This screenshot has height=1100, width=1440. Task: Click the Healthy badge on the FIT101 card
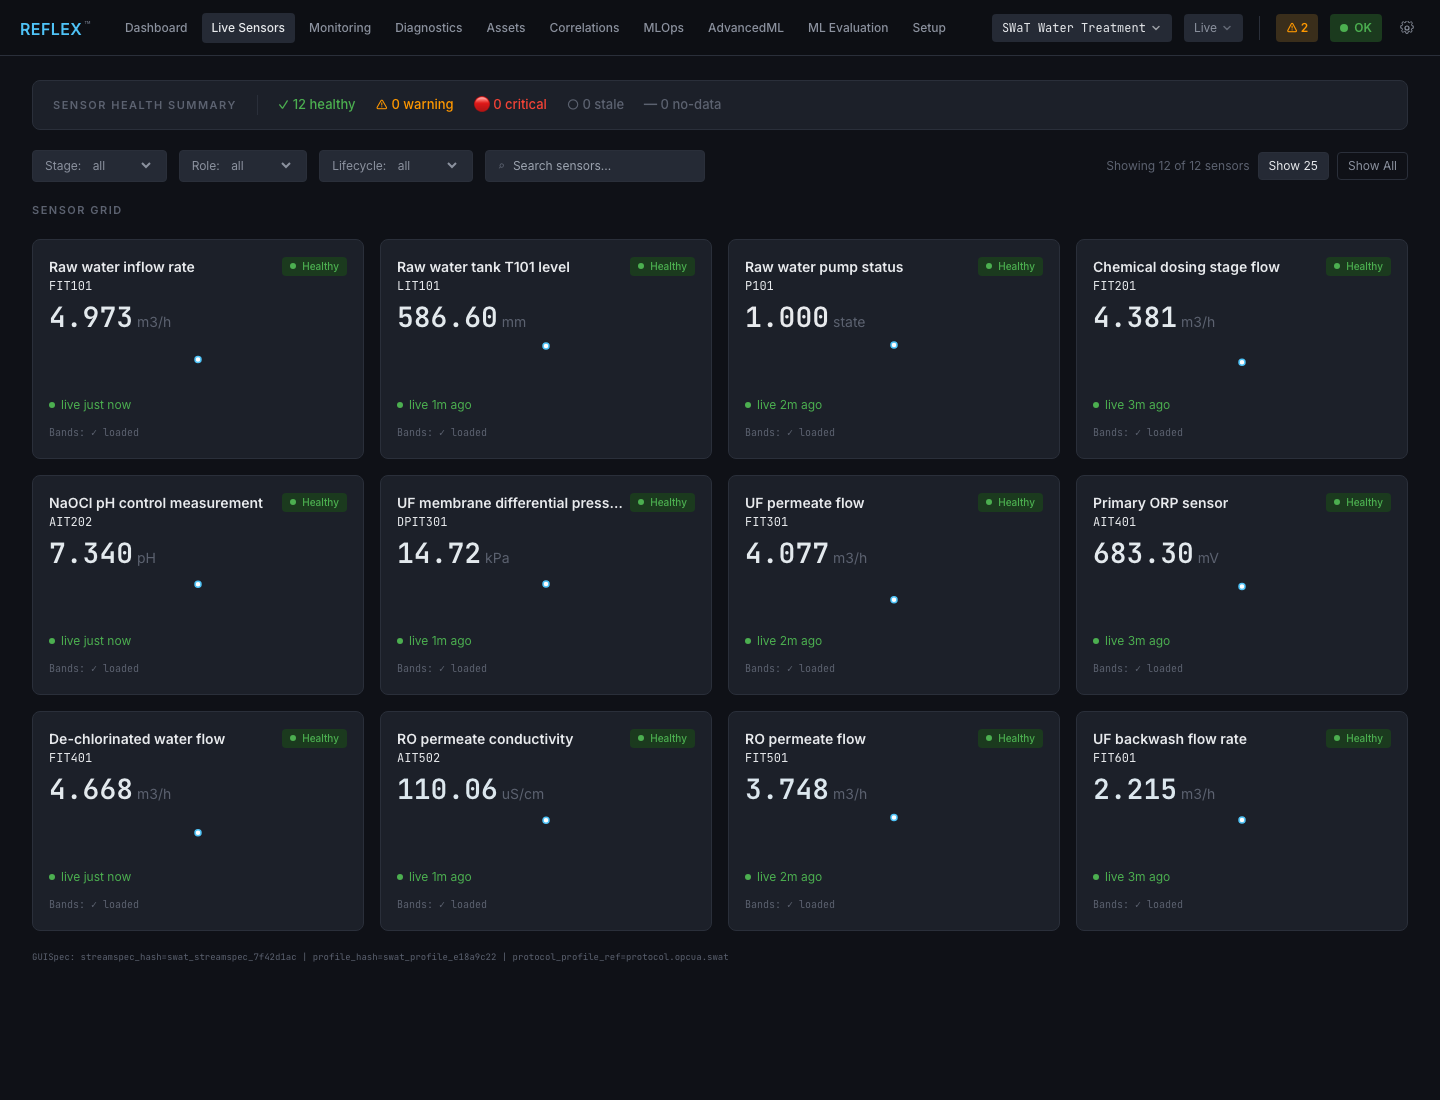pyautogui.click(x=314, y=266)
